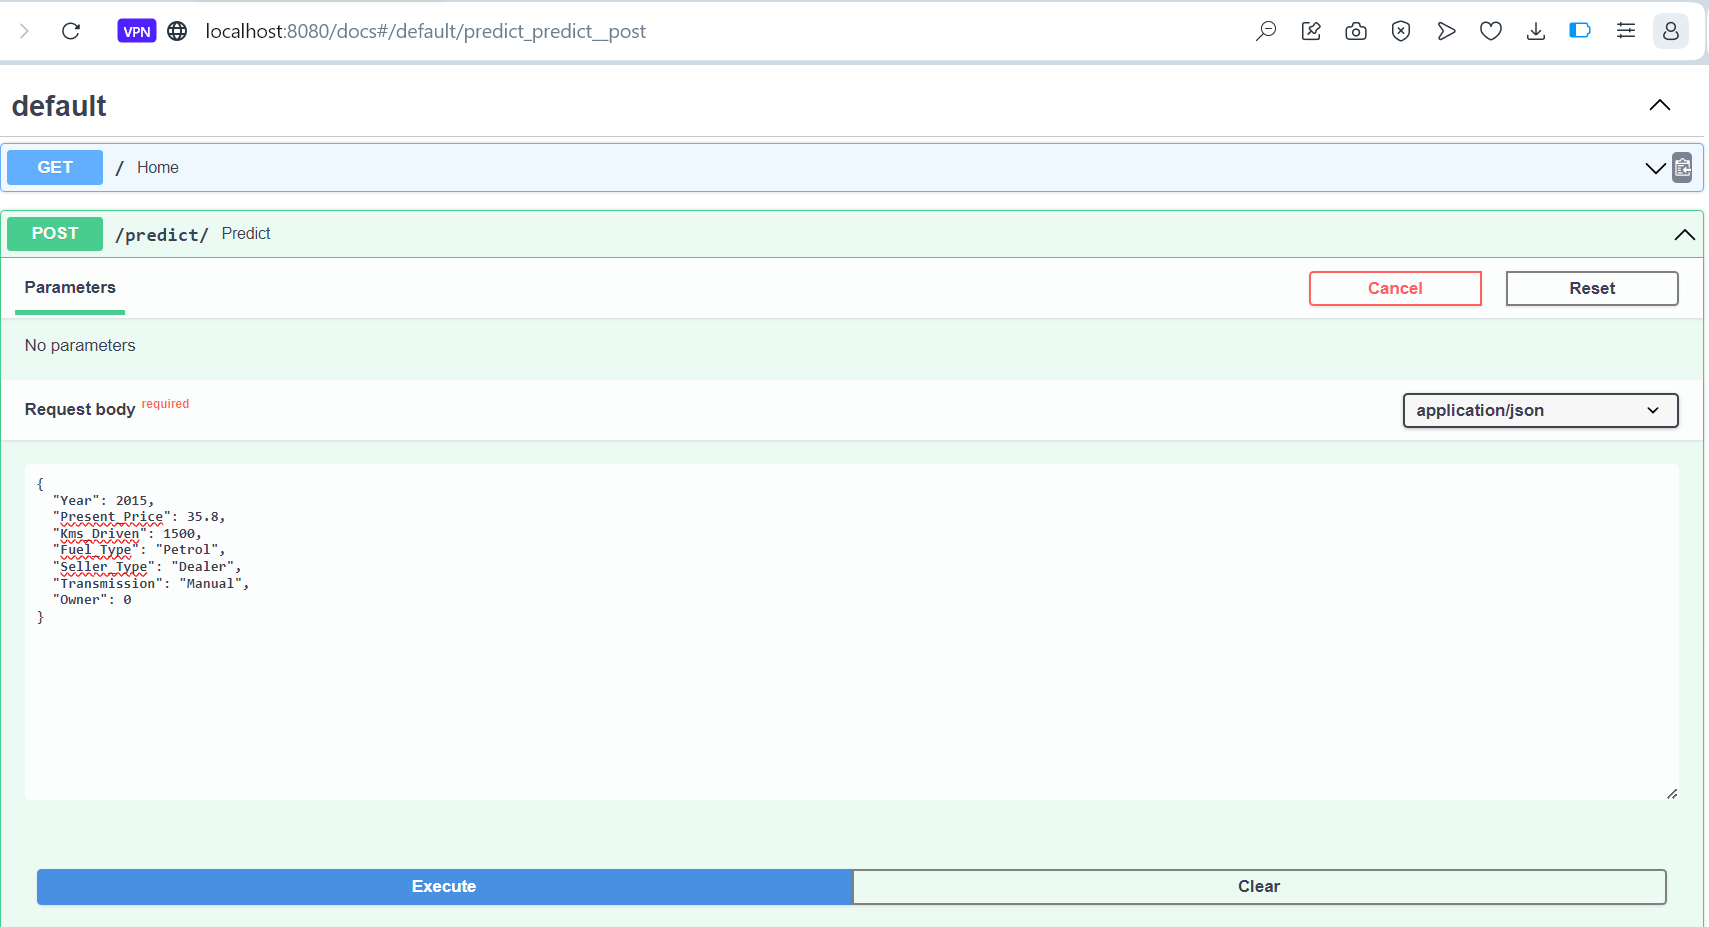This screenshot has height=927, width=1709.
Task: Click the default section heading
Action: click(x=59, y=106)
